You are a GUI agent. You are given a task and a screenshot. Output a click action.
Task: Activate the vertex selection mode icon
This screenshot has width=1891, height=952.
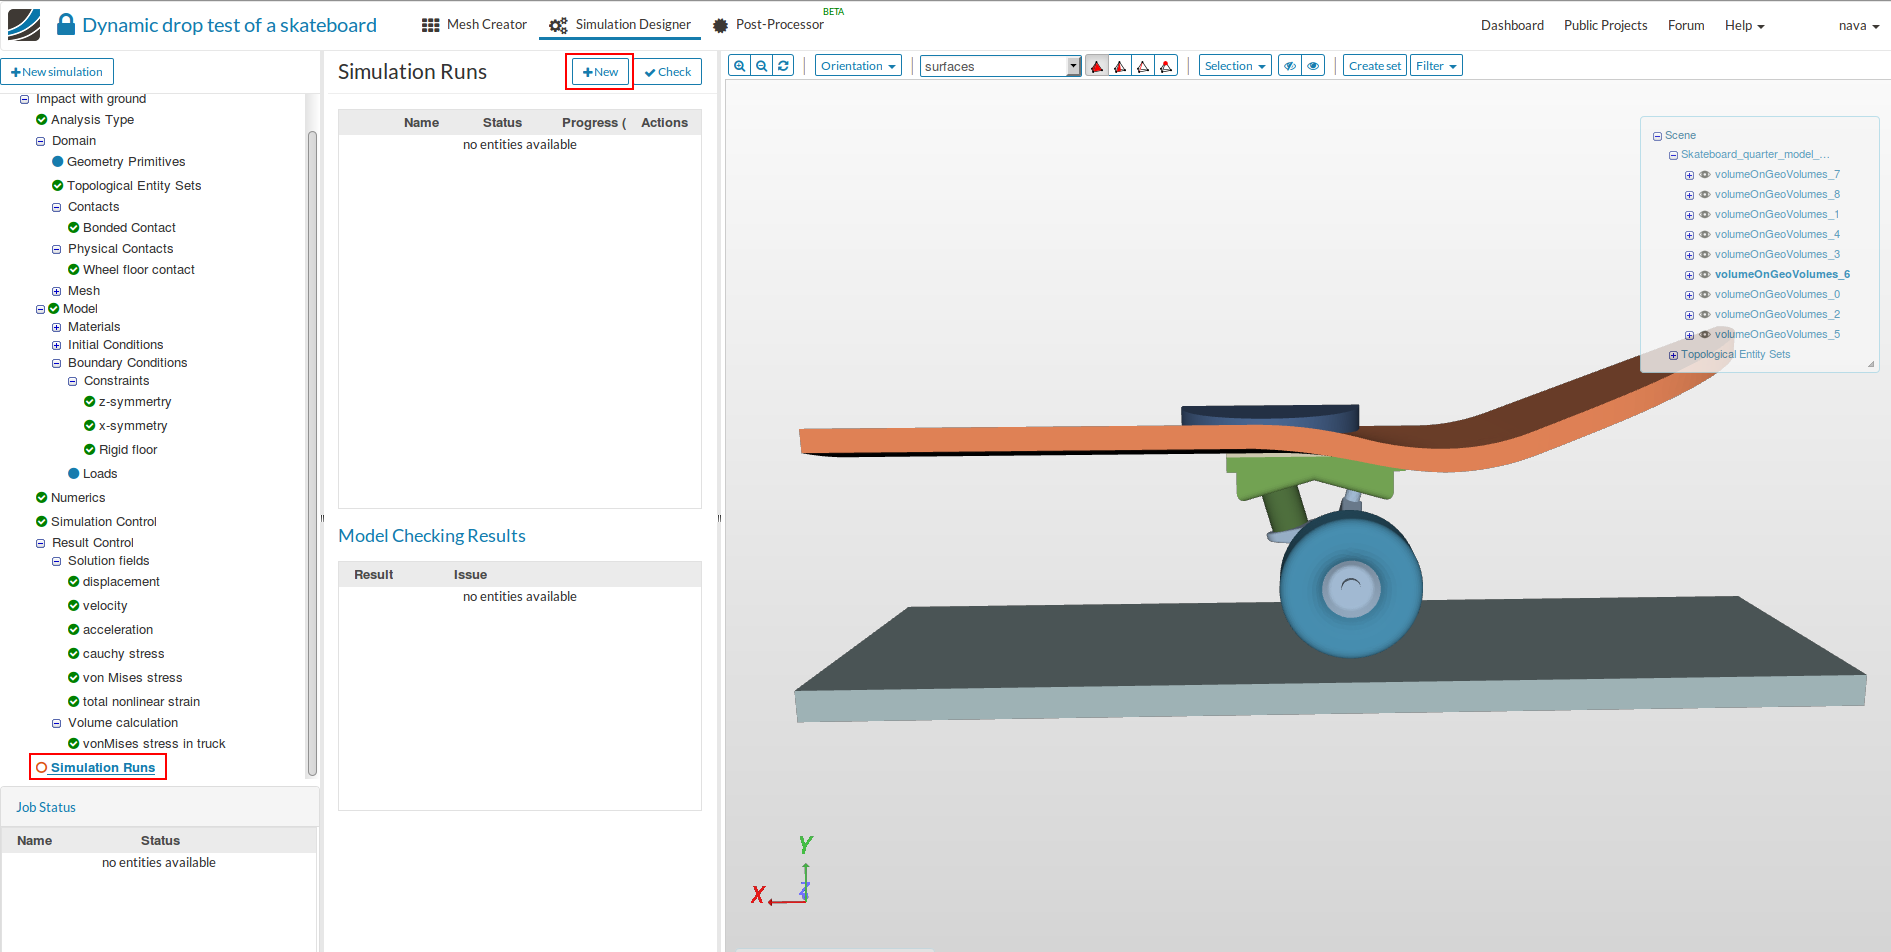(1166, 66)
